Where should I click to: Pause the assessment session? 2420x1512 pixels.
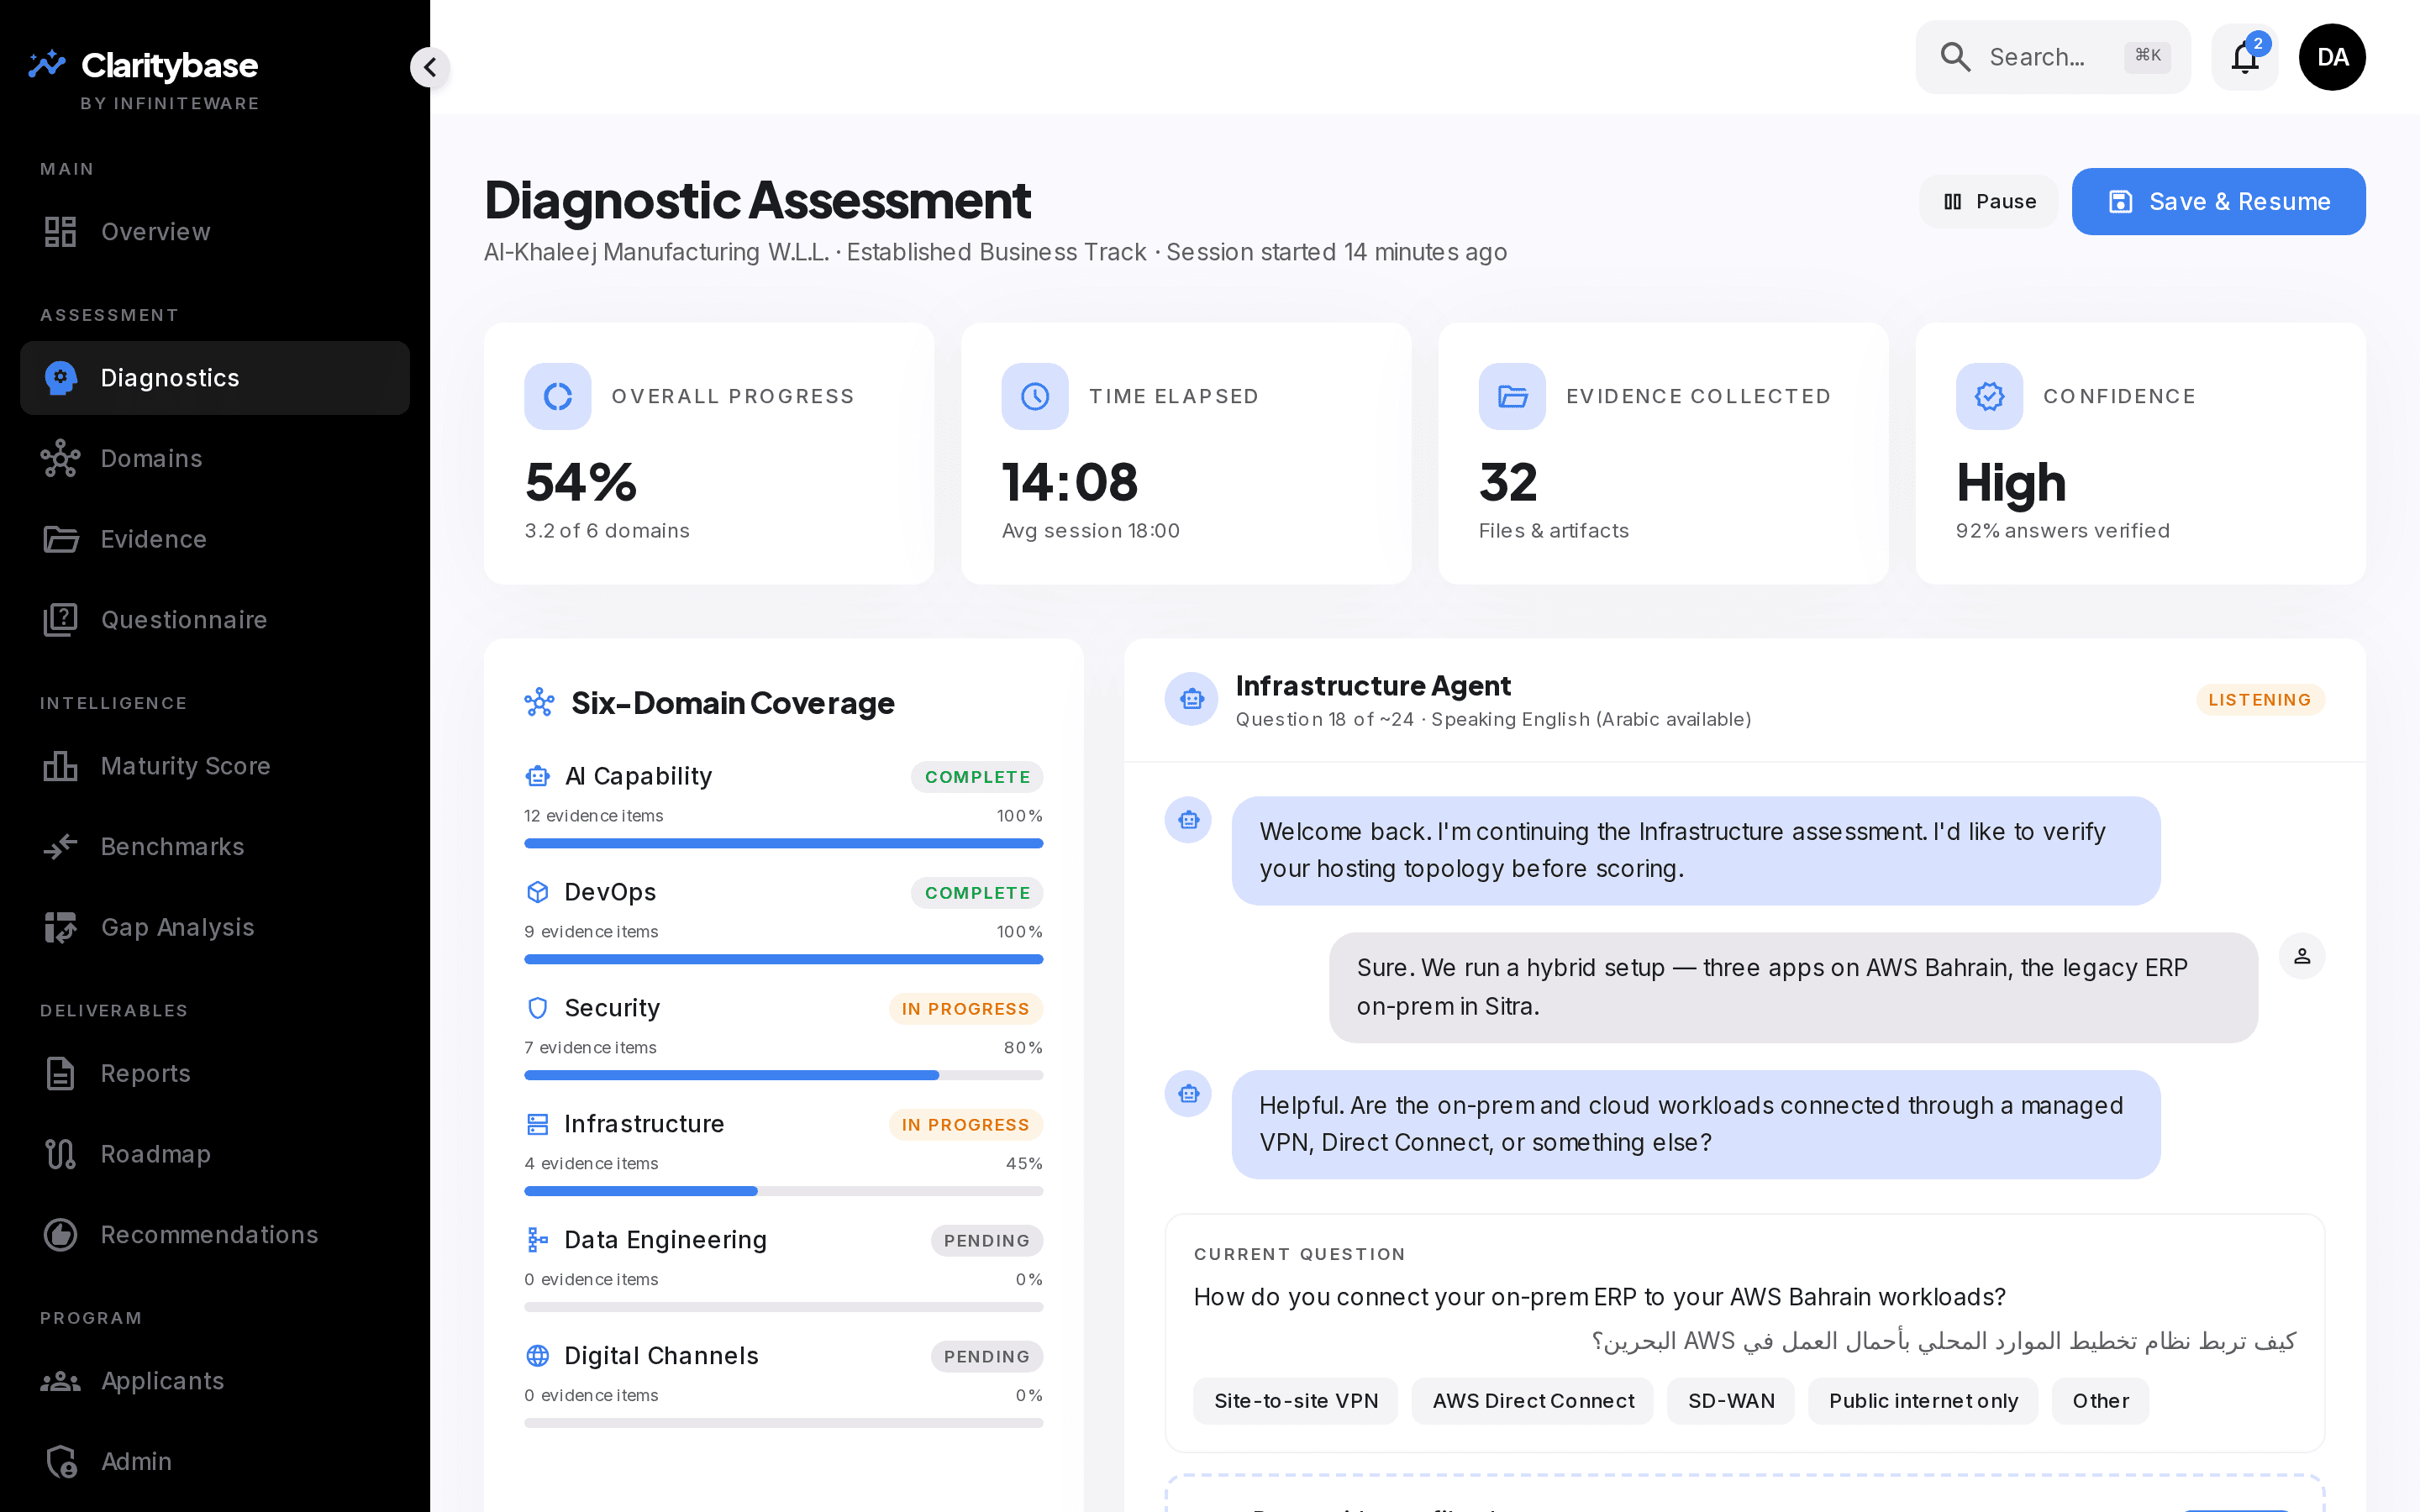click(x=1988, y=202)
